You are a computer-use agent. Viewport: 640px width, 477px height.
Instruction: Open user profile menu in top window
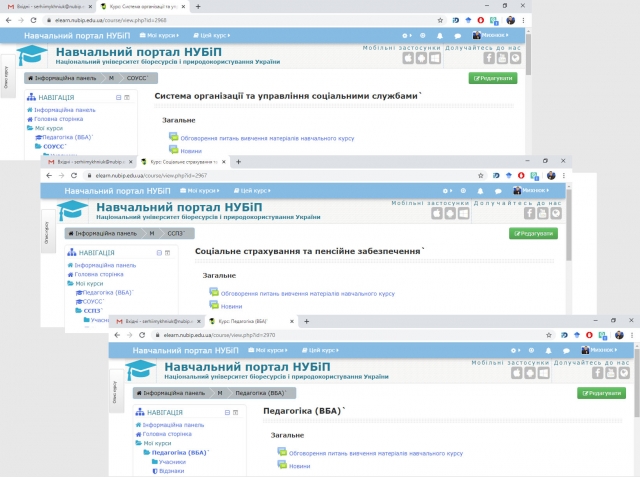coord(491,35)
